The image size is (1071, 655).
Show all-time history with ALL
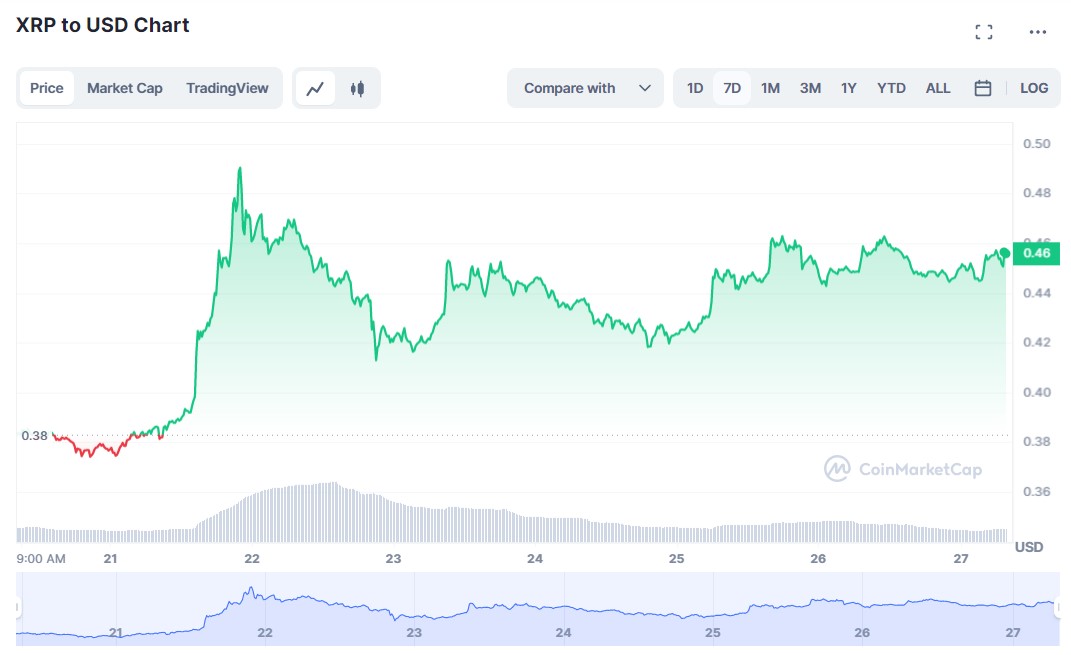(937, 88)
